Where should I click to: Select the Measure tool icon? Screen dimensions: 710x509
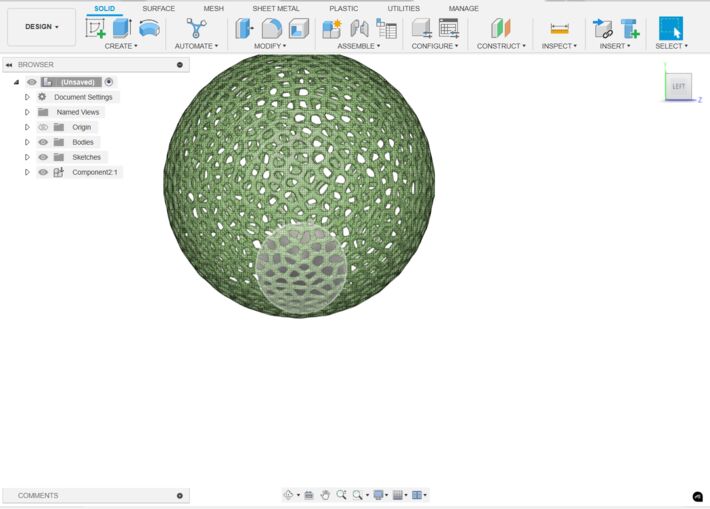[559, 29]
